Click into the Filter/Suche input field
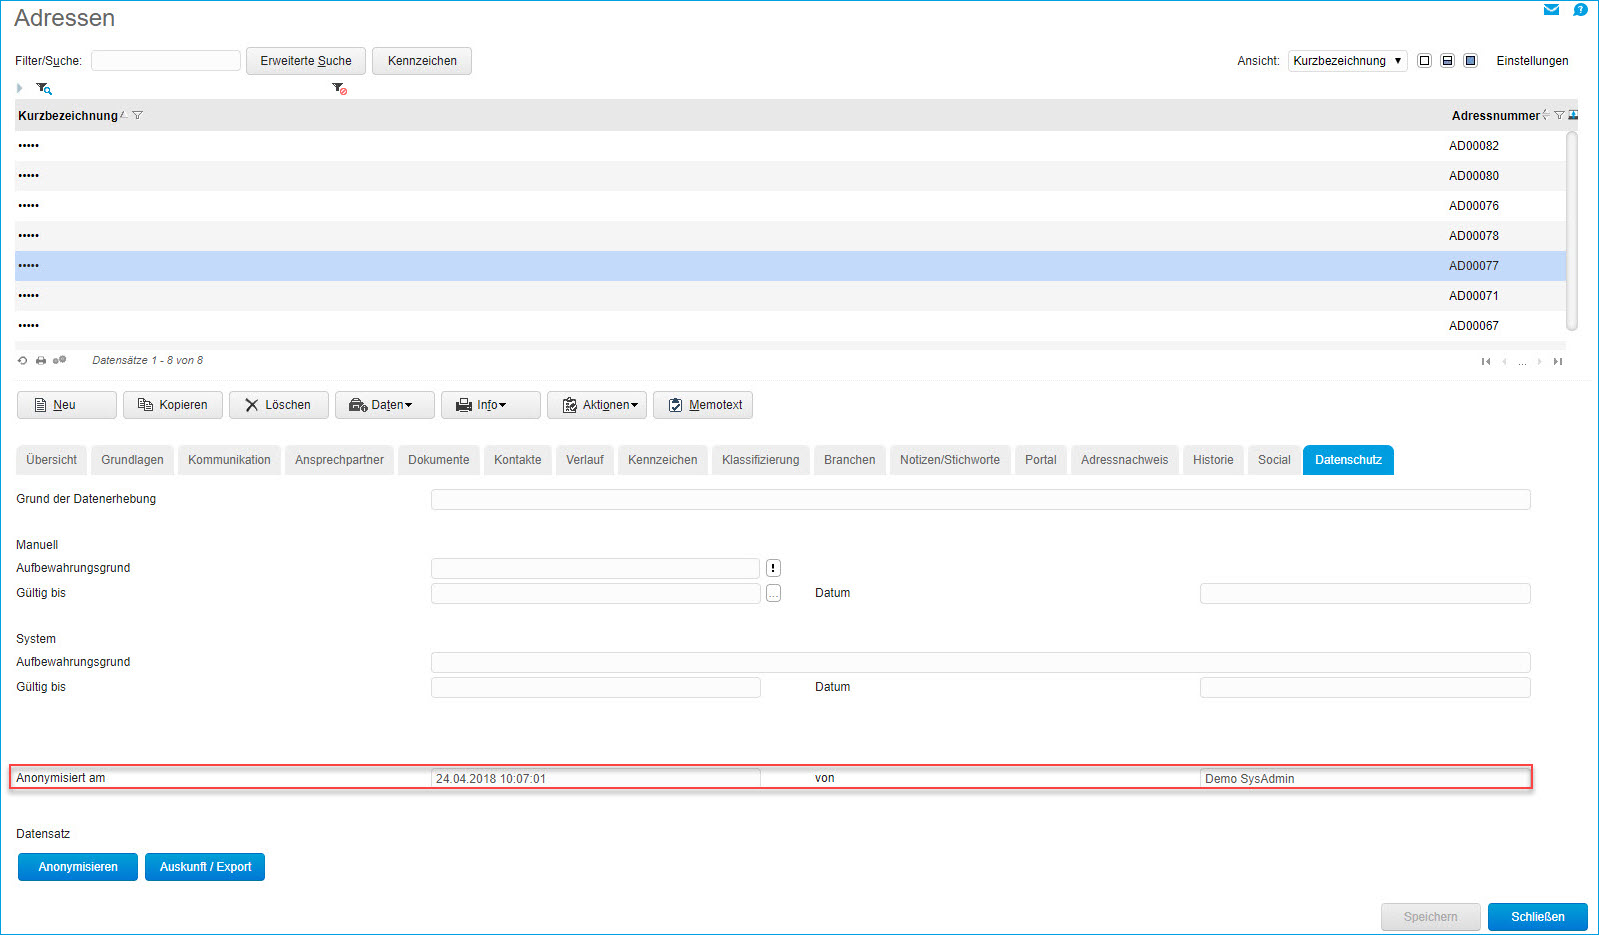The image size is (1599, 935). [x=166, y=61]
